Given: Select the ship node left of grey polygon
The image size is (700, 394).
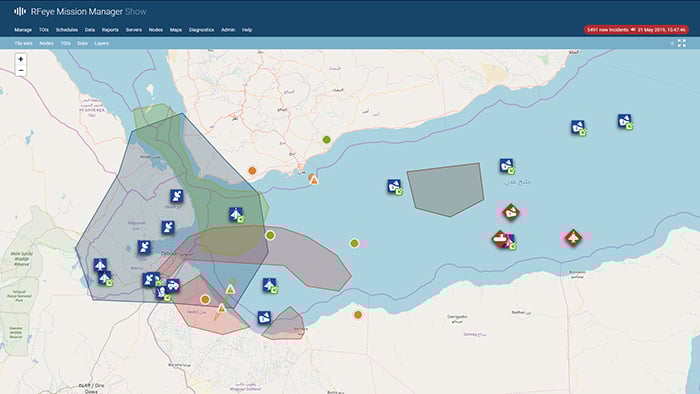Looking at the screenshot, I should point(394,186).
